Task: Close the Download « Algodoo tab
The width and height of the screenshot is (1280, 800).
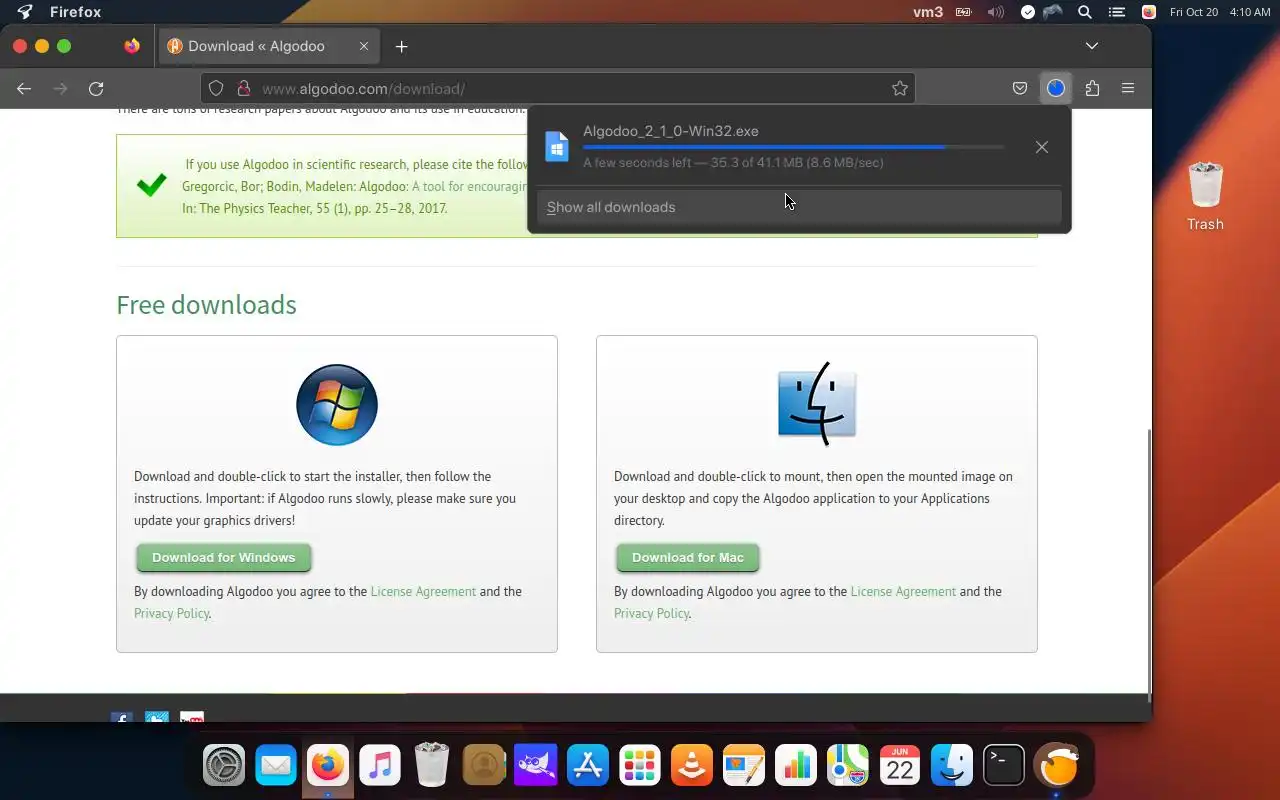Action: point(364,46)
